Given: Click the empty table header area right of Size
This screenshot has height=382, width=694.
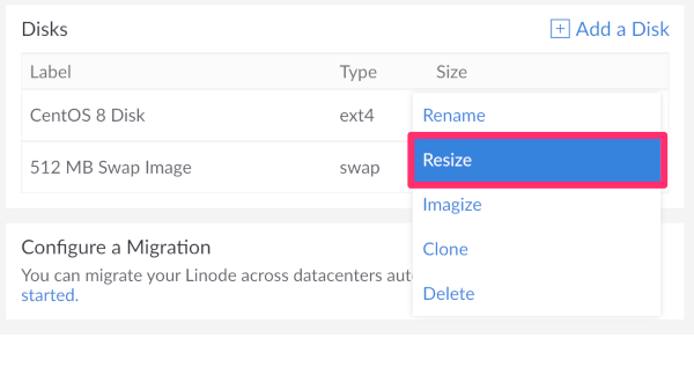Looking at the screenshot, I should (569, 72).
